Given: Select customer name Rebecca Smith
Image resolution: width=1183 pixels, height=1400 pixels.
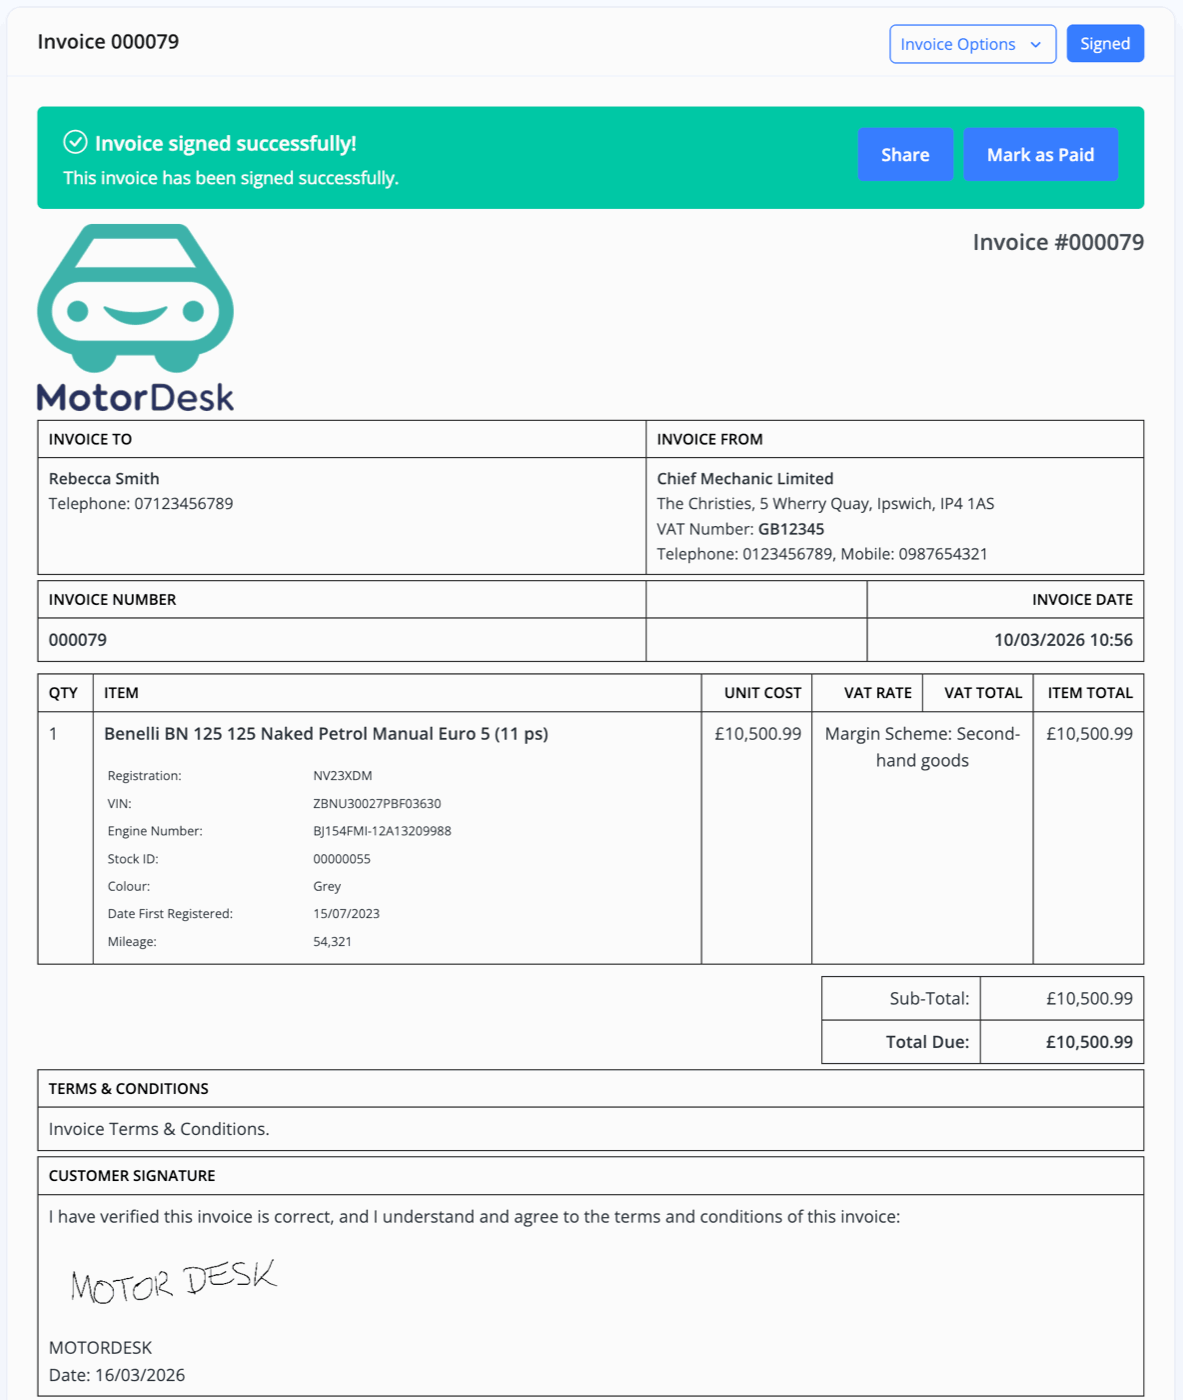Looking at the screenshot, I should [104, 479].
